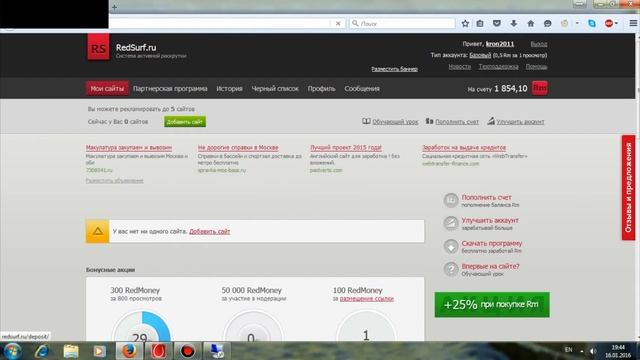Click the +25% при покупке Rm banner

tap(492, 304)
